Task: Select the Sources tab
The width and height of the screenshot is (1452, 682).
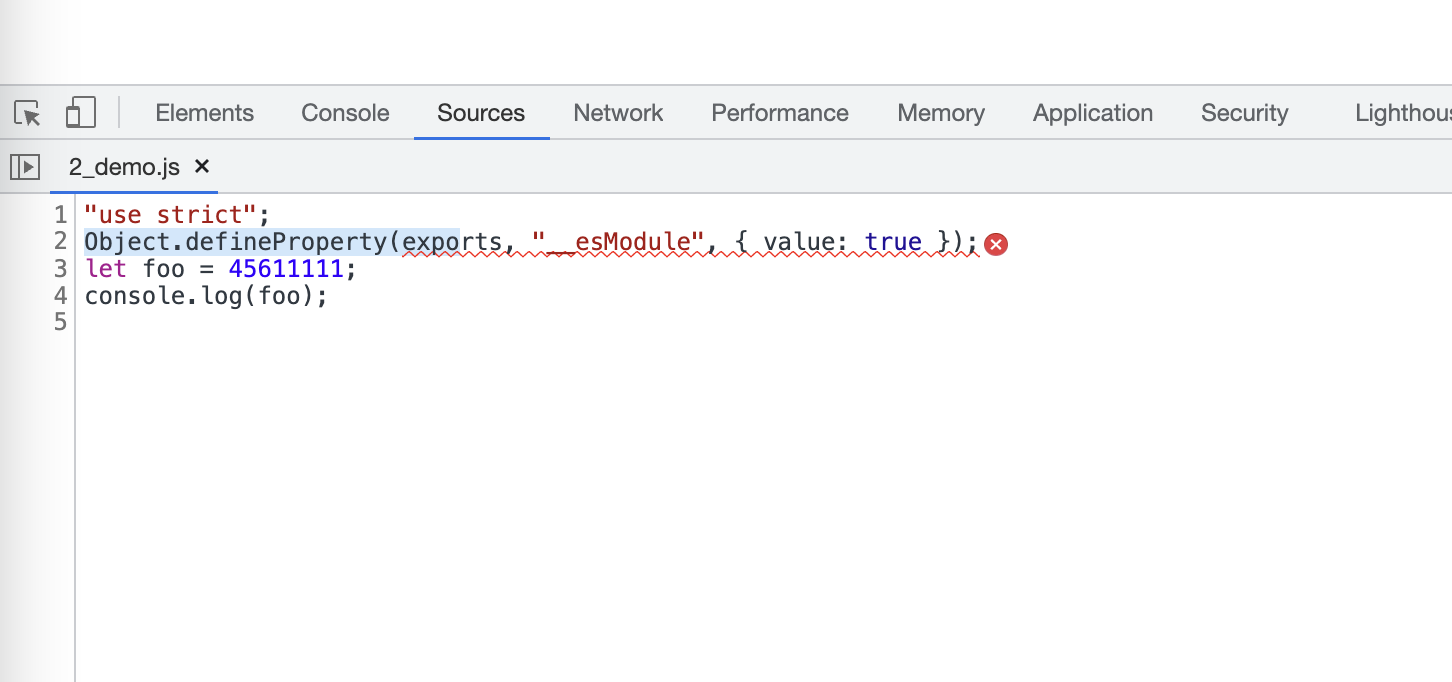Action: pos(481,113)
